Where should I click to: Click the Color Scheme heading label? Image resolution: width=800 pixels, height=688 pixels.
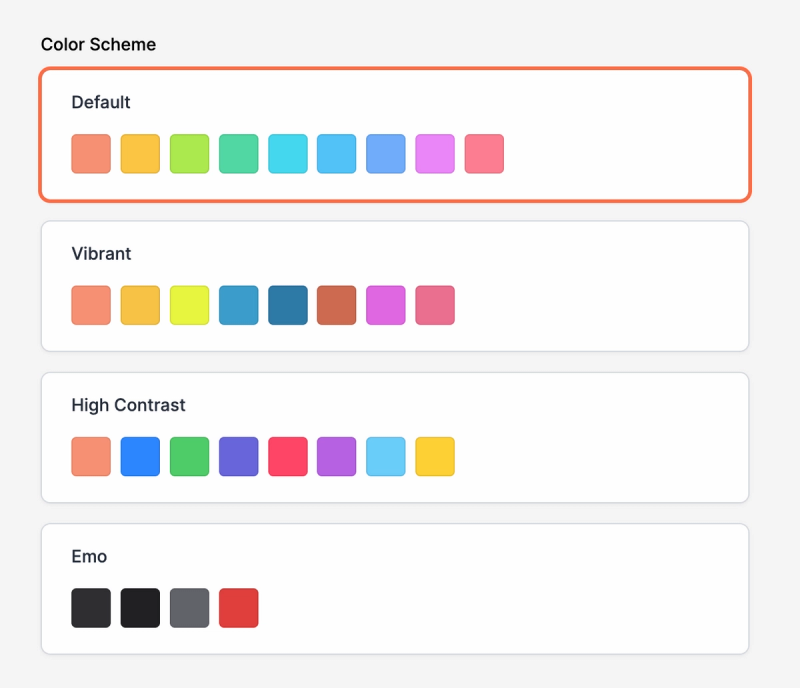[x=97, y=44]
